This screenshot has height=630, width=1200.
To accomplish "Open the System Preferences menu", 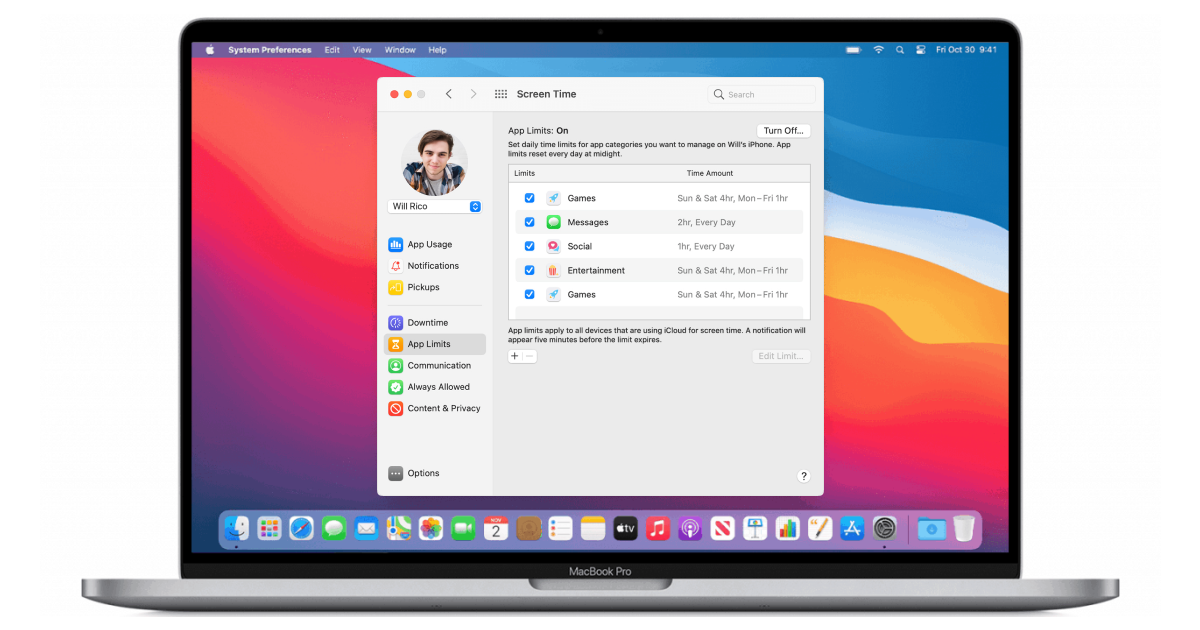I will click(269, 50).
